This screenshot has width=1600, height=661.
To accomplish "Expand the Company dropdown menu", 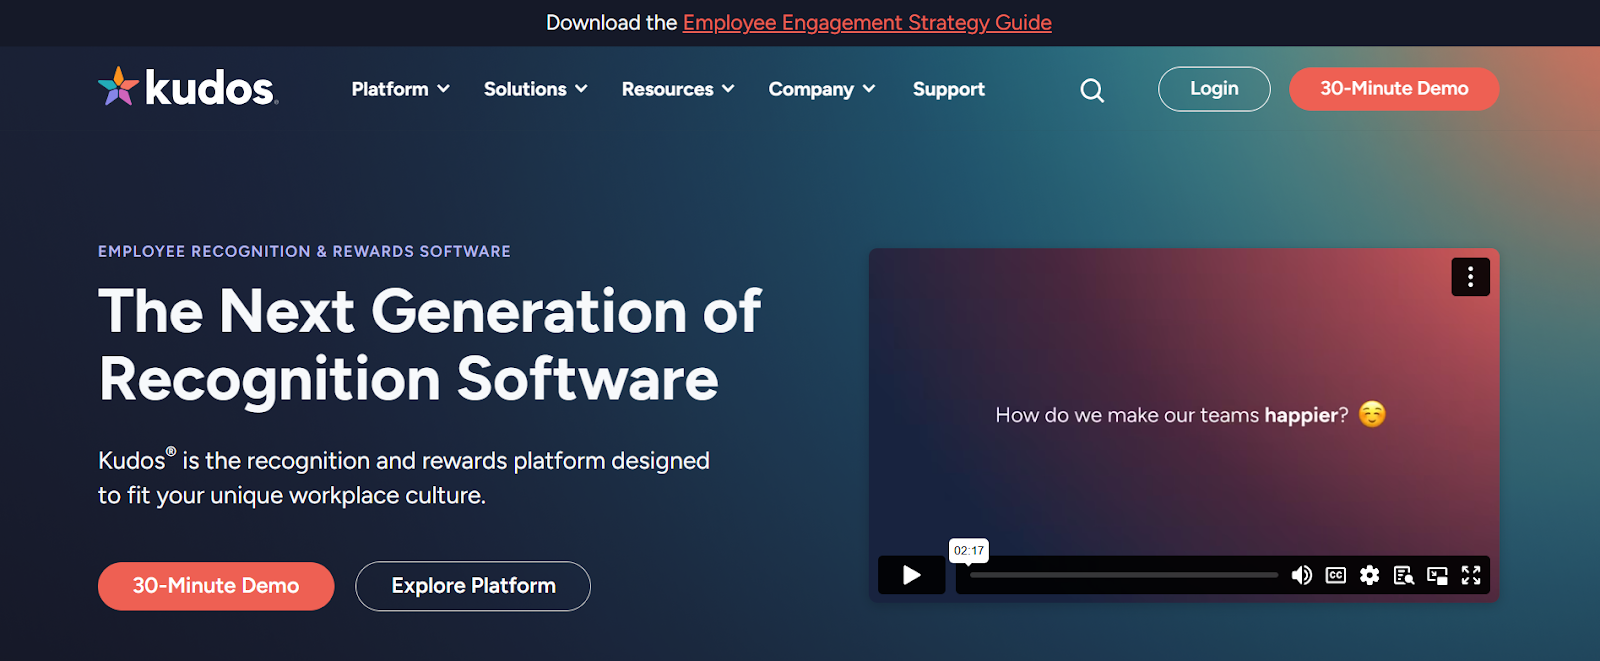I will [x=822, y=89].
